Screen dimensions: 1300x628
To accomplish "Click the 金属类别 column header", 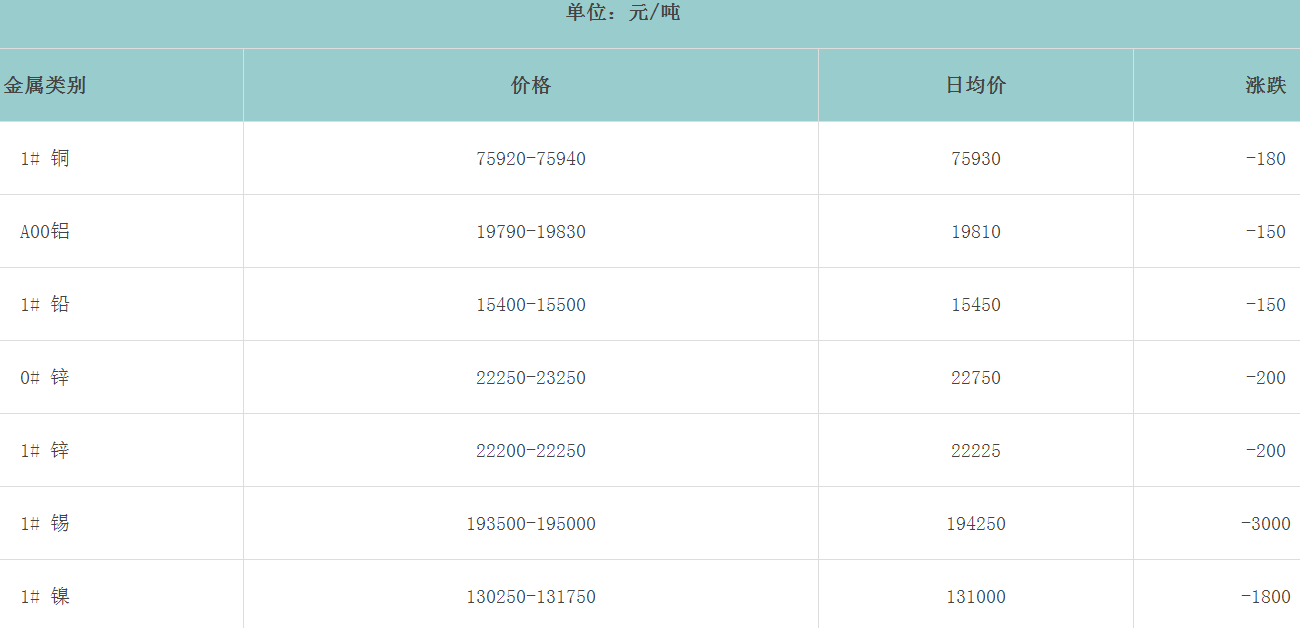I will pyautogui.click(x=45, y=85).
